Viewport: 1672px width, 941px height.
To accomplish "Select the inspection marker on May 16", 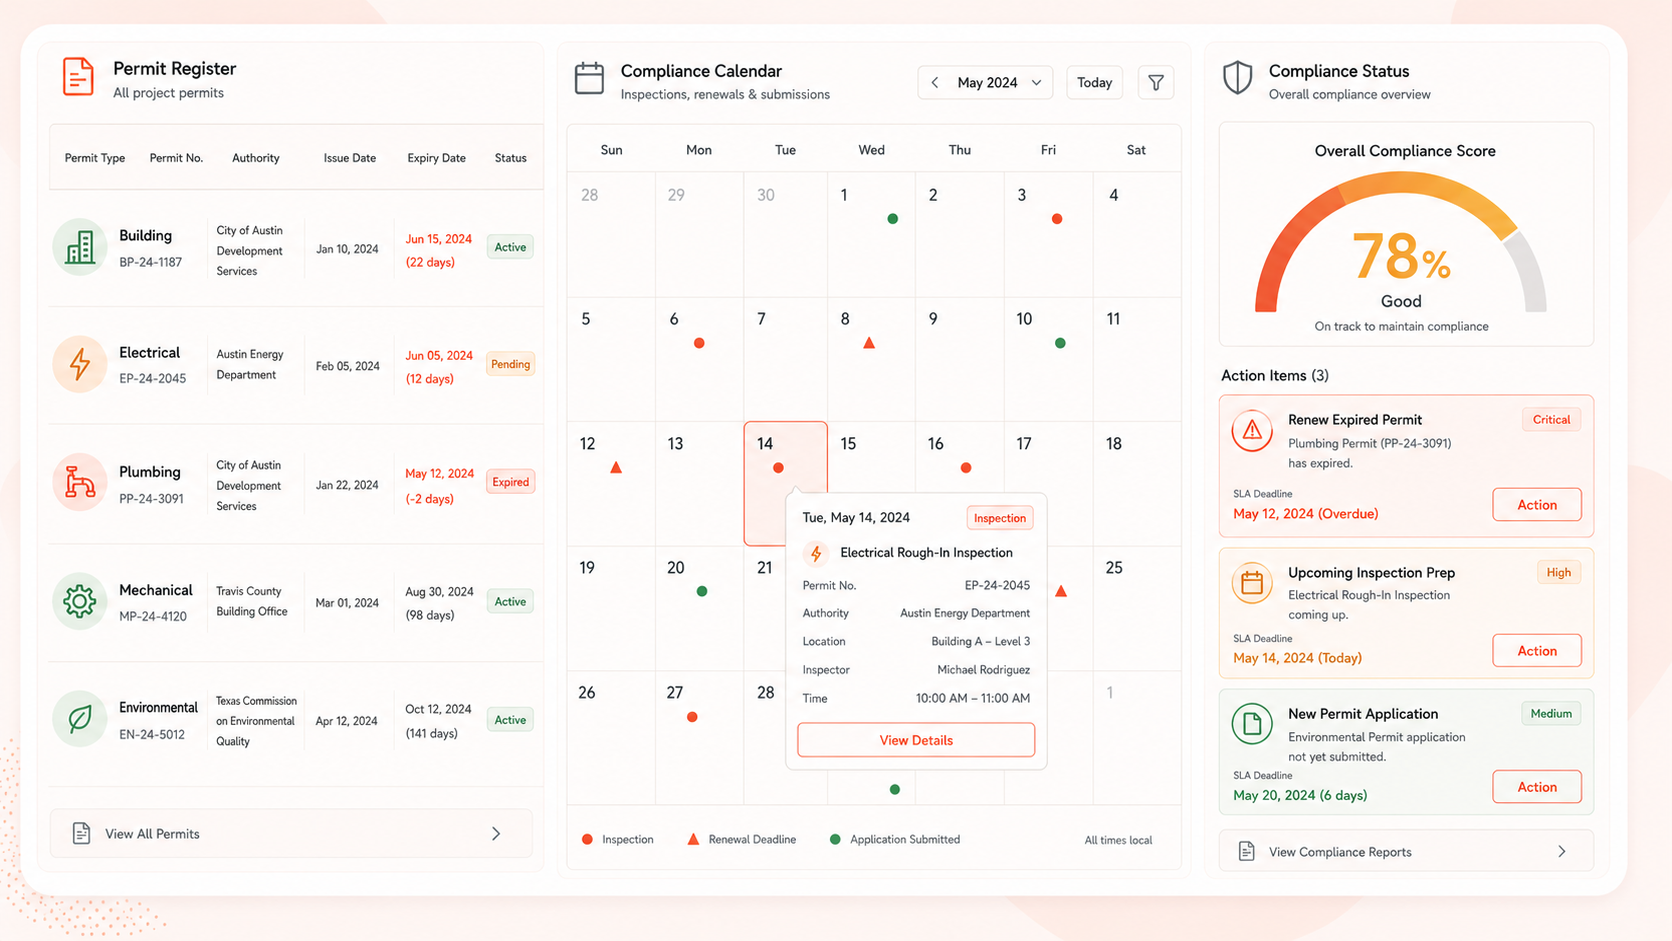I will tap(966, 468).
